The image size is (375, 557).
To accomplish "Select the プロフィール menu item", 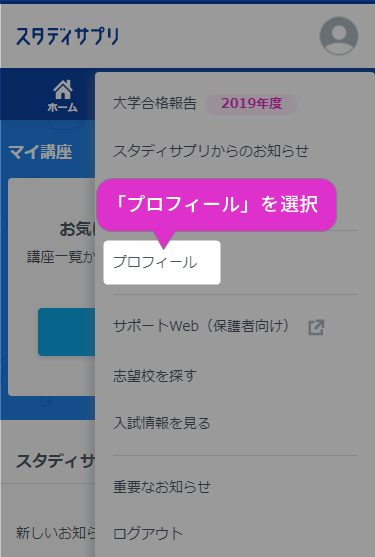I will (162, 262).
